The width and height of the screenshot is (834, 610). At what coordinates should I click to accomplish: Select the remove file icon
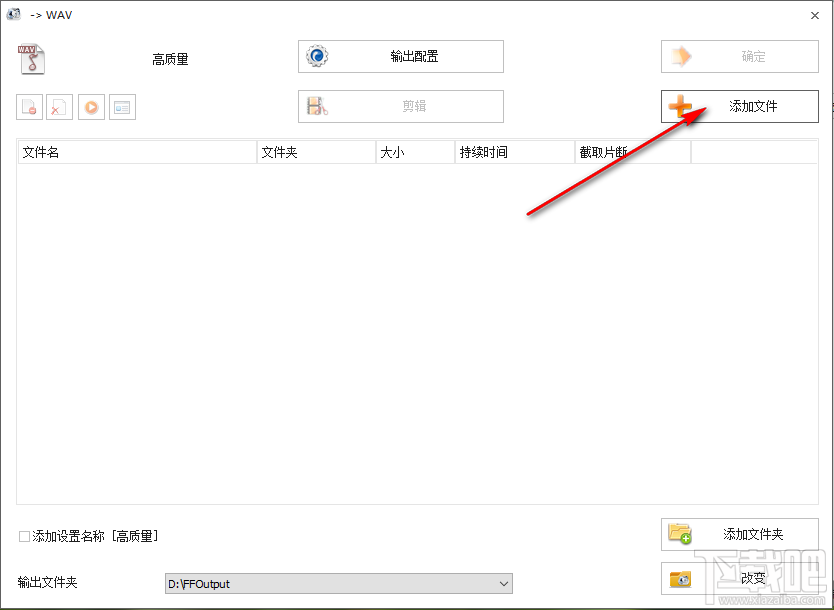coord(29,107)
